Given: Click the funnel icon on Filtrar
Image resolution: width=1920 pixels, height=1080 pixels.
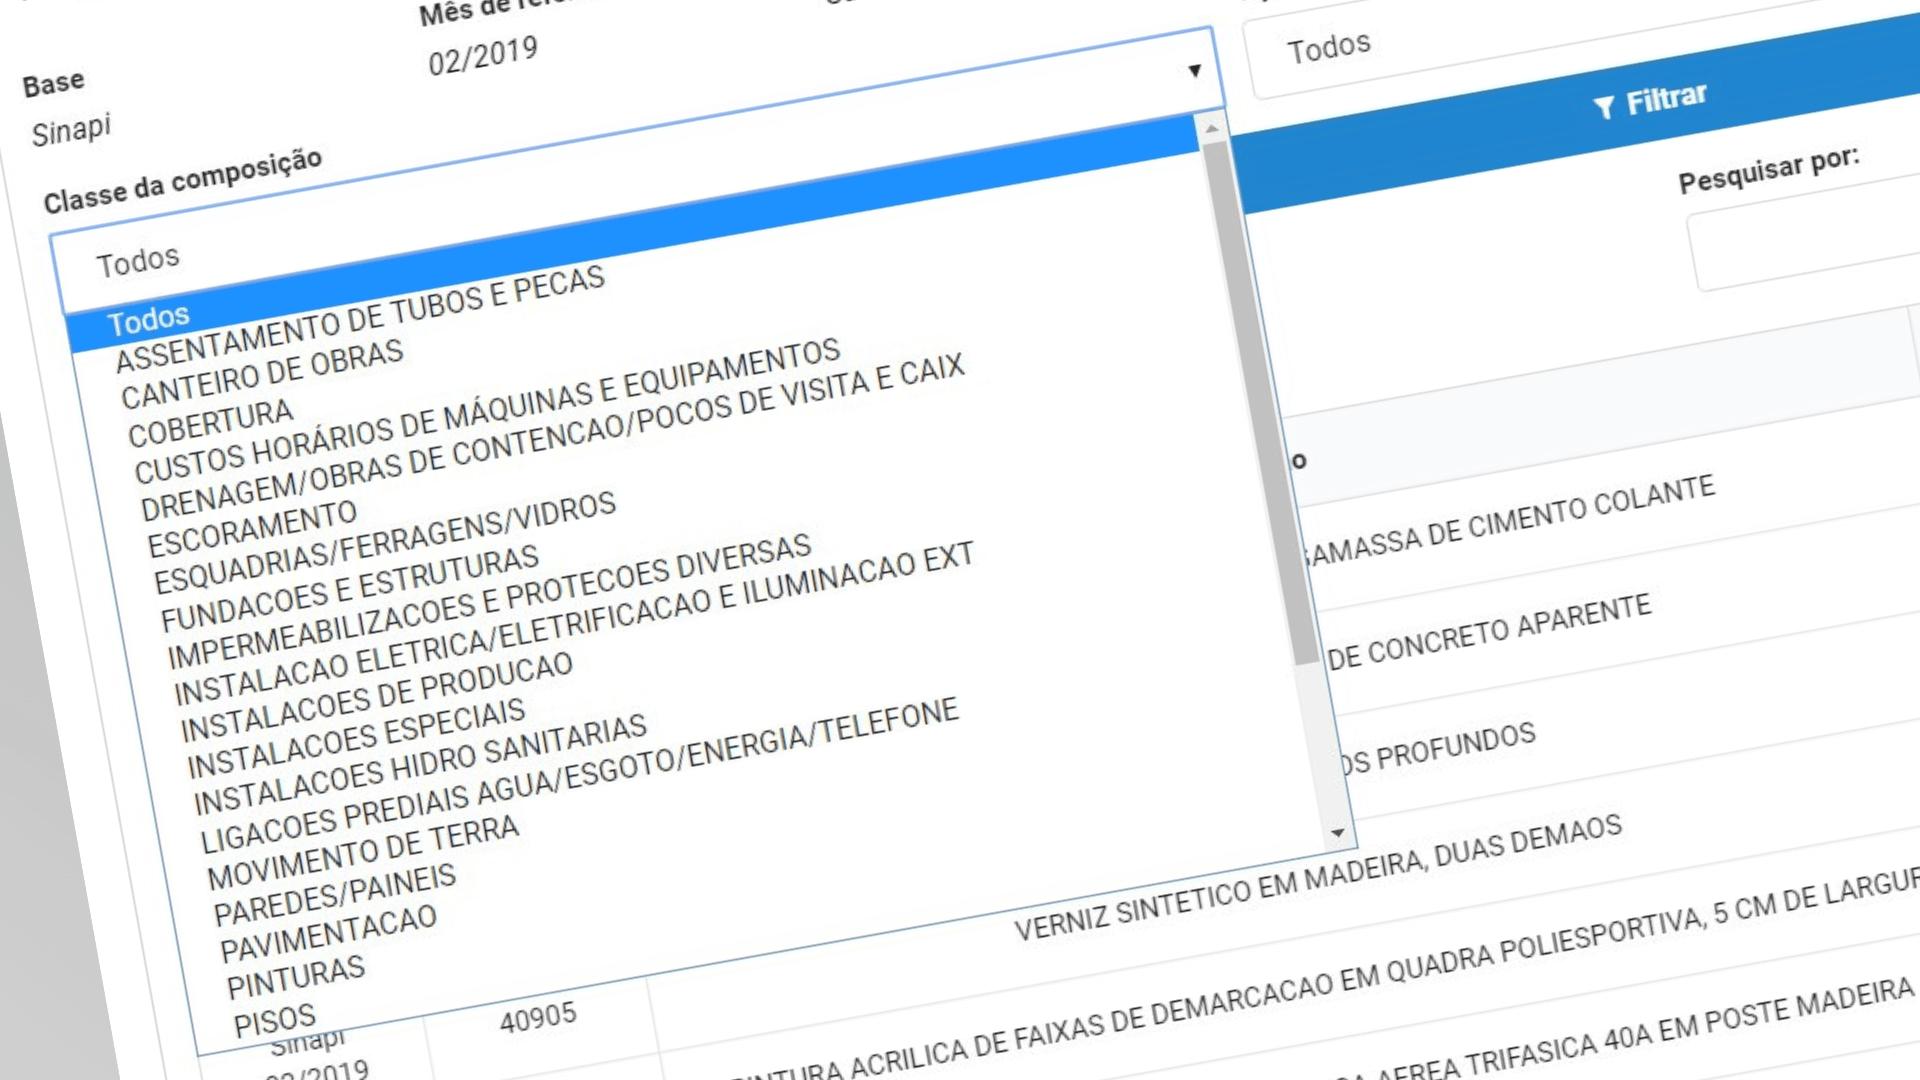Looking at the screenshot, I should pos(1603,106).
